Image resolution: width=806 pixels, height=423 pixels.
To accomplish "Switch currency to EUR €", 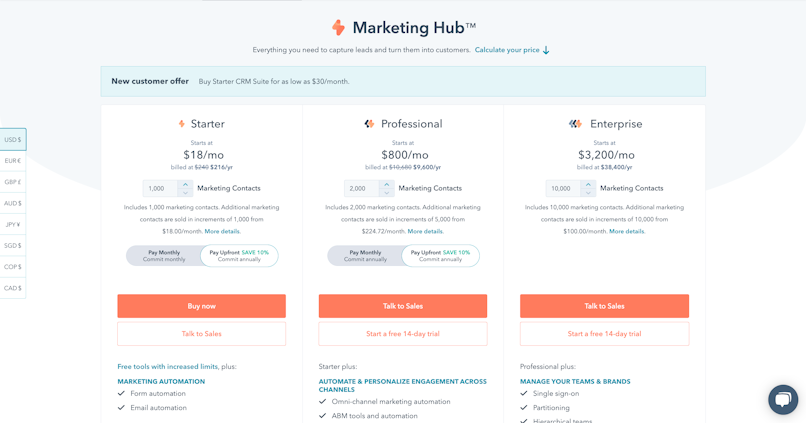I will pos(13,161).
